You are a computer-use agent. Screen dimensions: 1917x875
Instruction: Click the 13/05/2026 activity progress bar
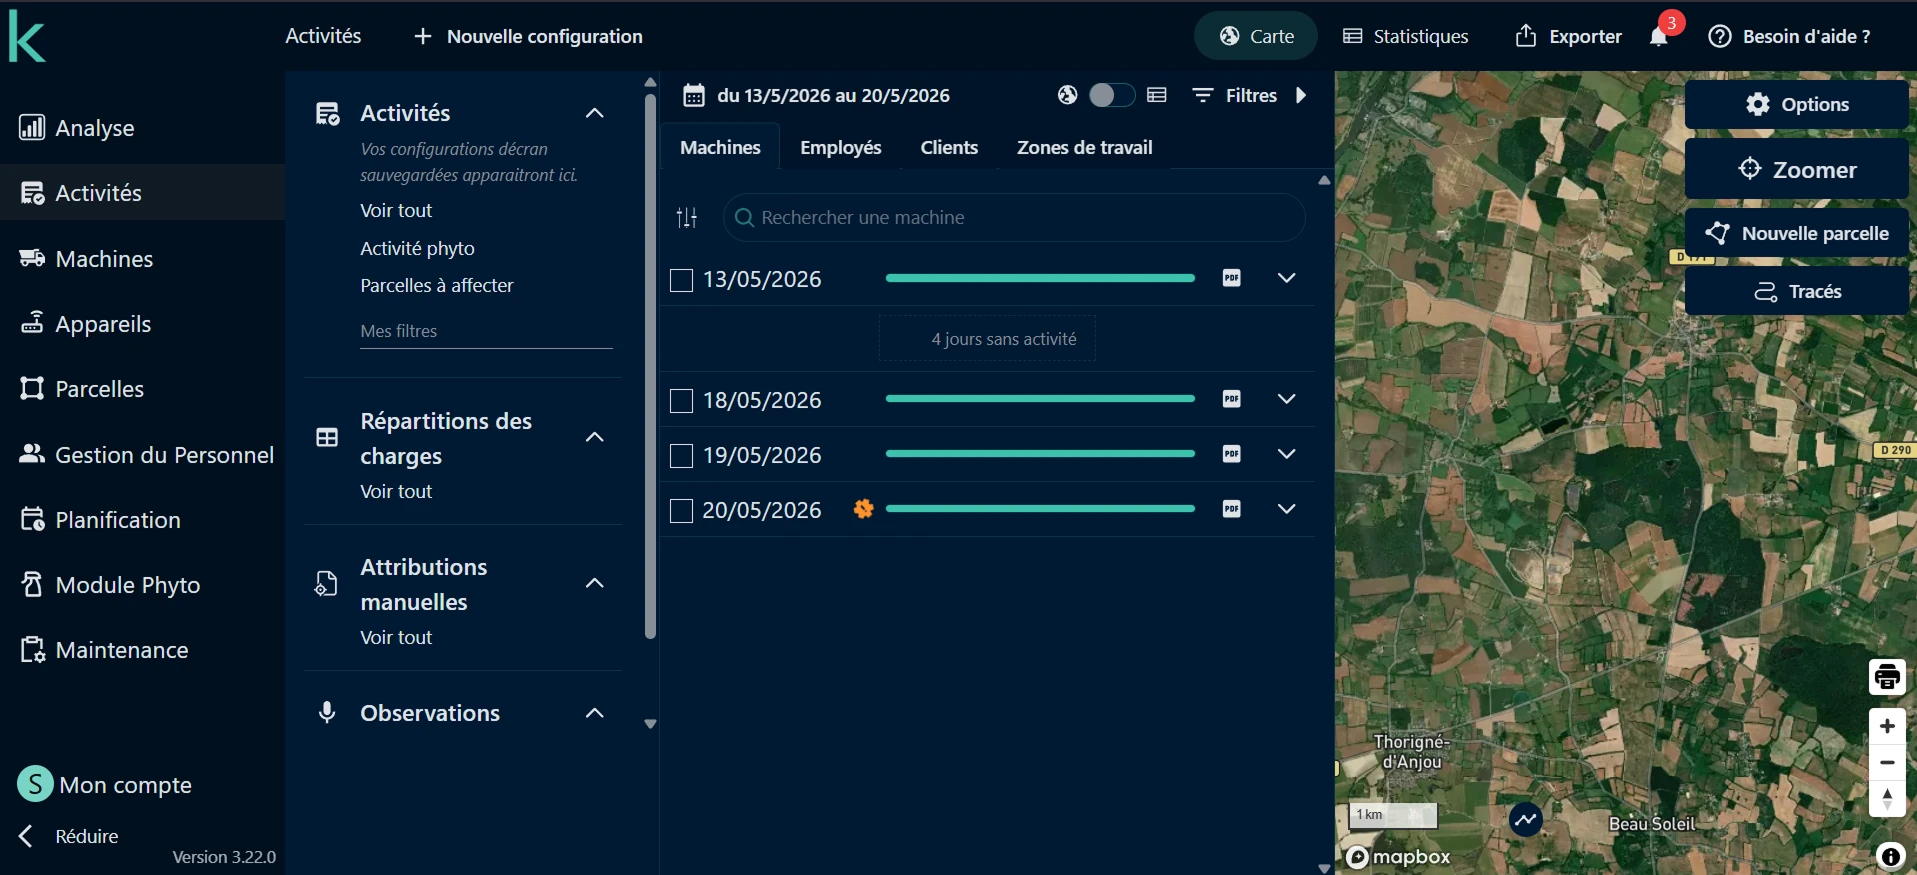1040,278
